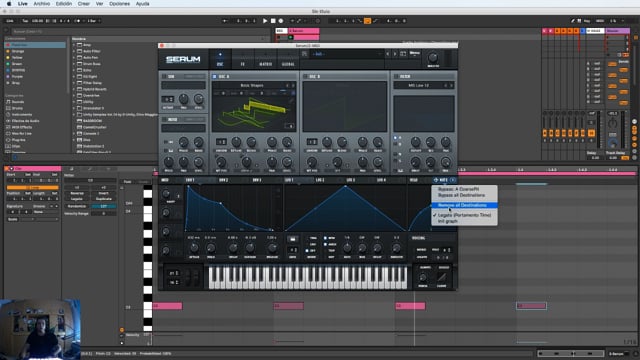This screenshot has height=360, width=640.
Task: Choose Init graph from context menu
Action: (x=448, y=221)
